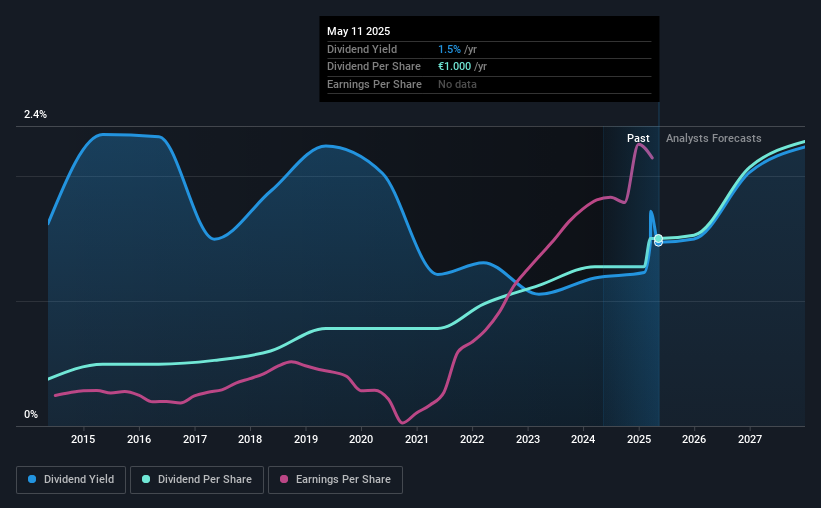
Task: Click the Analysts Forecasts region label
Action: [x=714, y=138]
